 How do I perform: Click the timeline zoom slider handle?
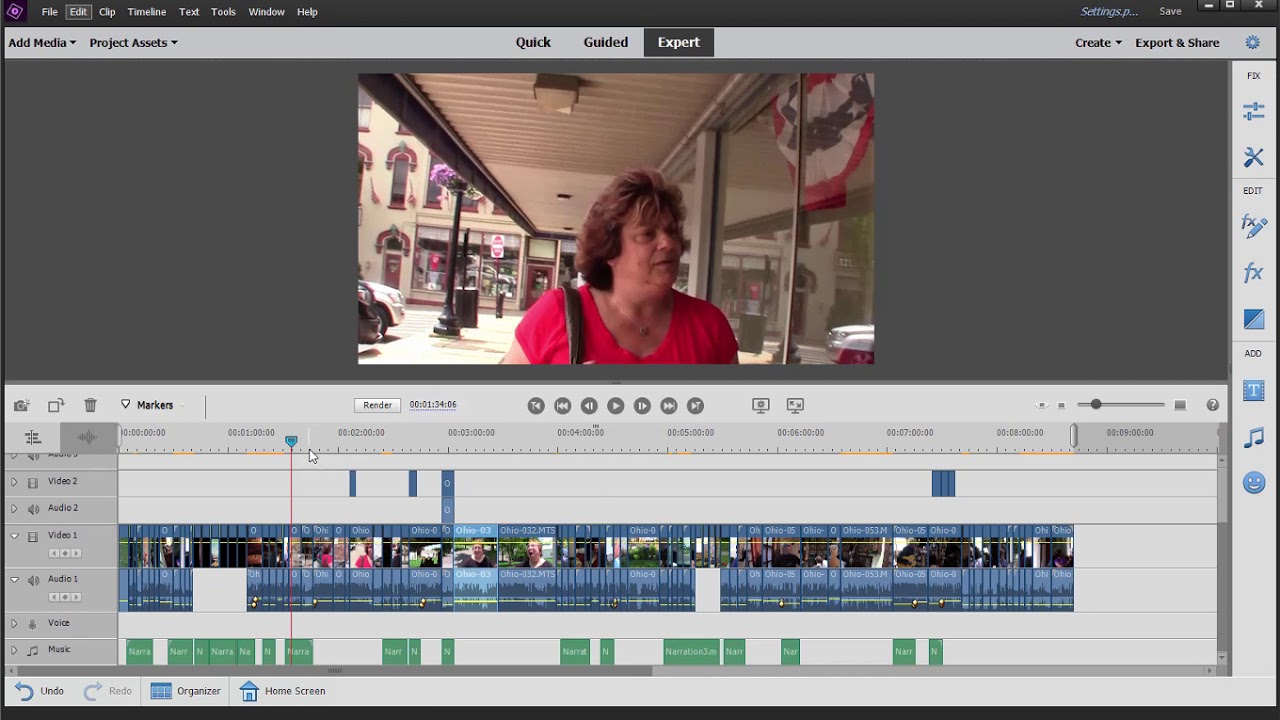click(1096, 405)
